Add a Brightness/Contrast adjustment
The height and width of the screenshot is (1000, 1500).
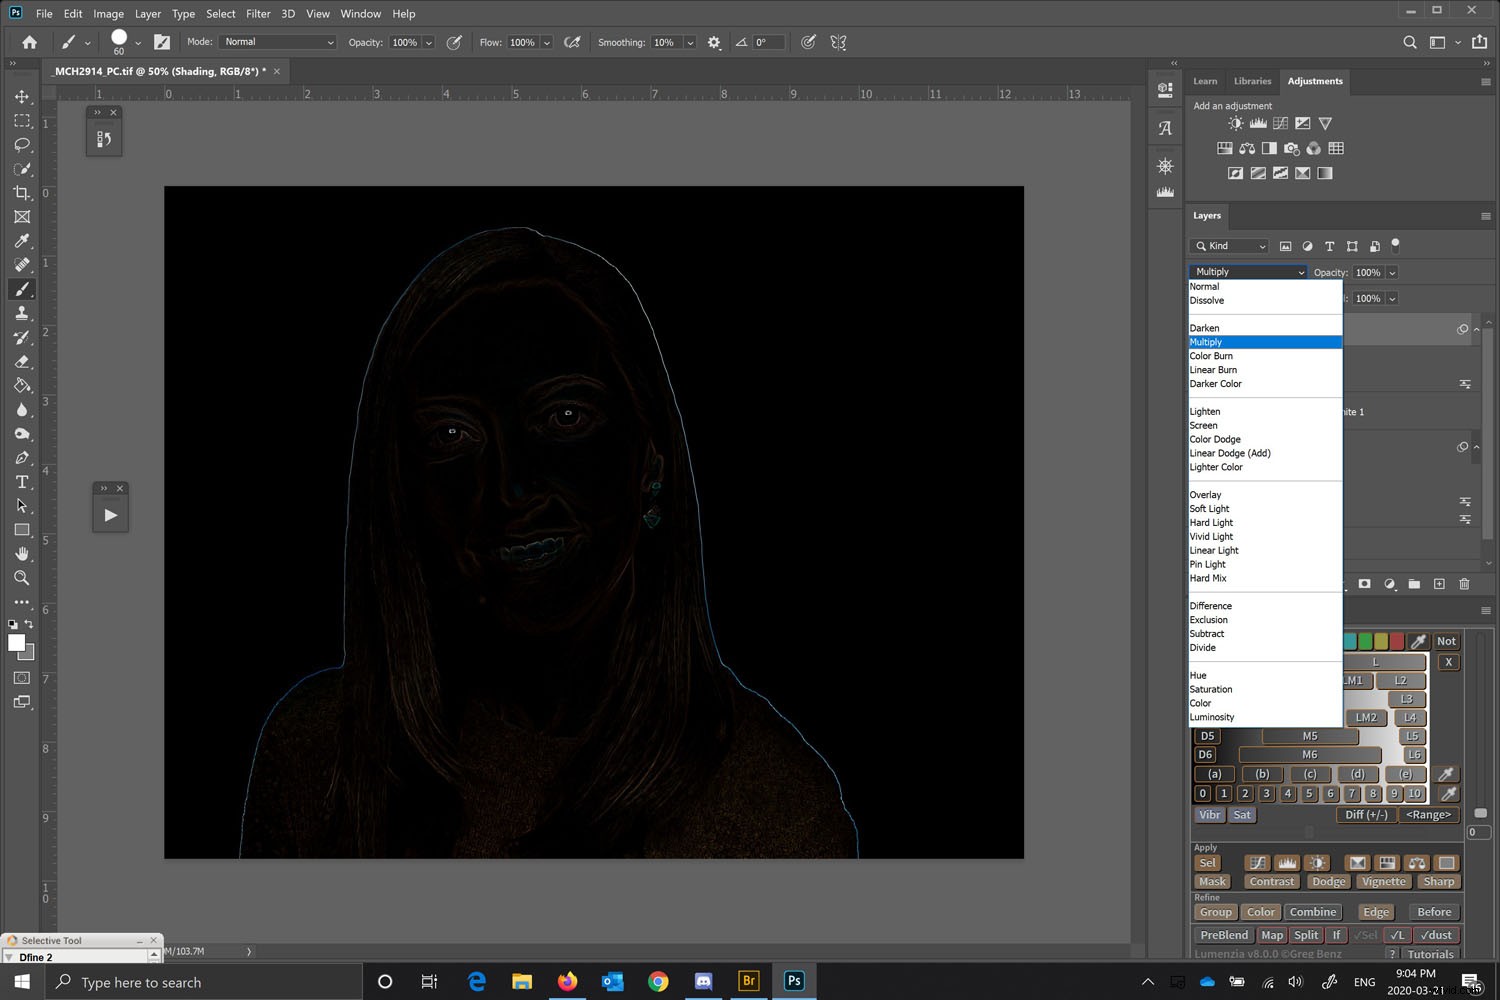(x=1234, y=122)
